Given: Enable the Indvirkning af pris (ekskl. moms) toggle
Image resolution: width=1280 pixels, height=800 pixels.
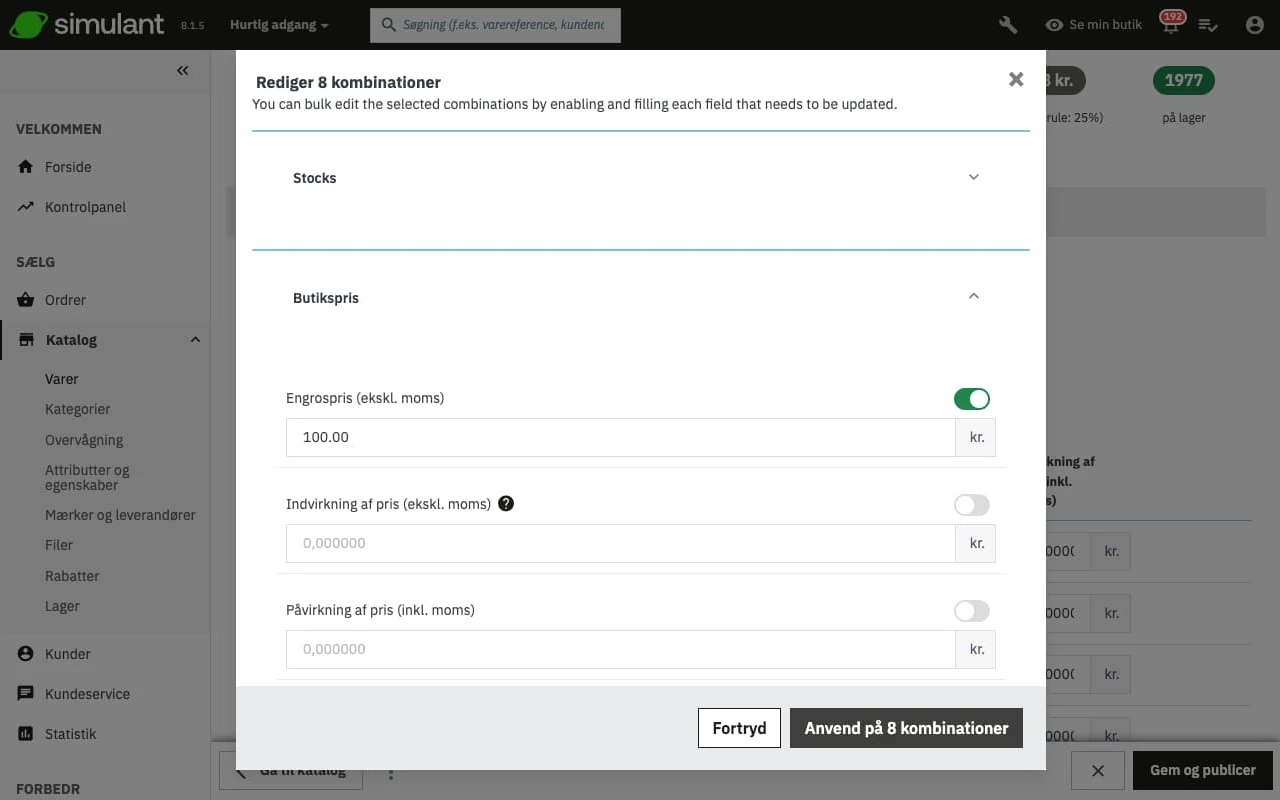Looking at the screenshot, I should 971,505.
